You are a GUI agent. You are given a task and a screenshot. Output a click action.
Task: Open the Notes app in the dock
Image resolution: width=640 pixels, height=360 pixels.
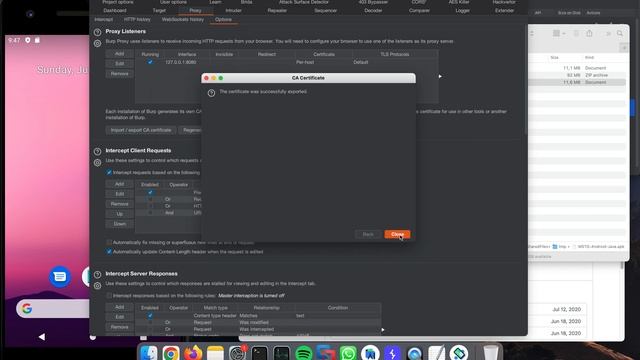[x=215, y=353]
